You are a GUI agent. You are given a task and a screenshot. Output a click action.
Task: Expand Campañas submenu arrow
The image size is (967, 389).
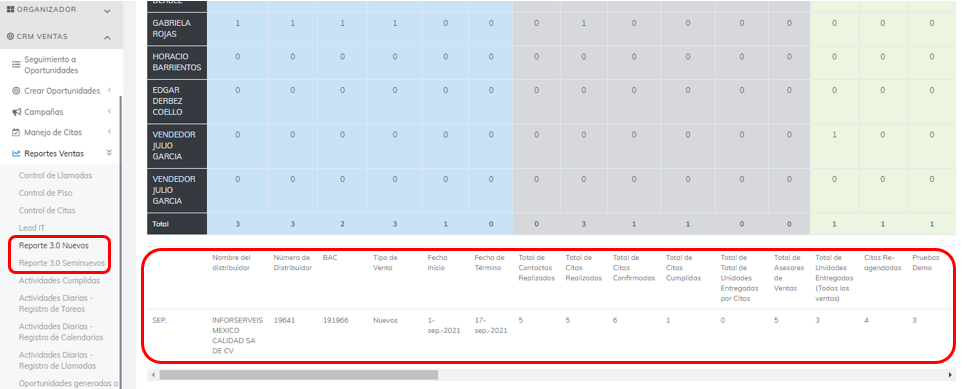click(x=109, y=112)
